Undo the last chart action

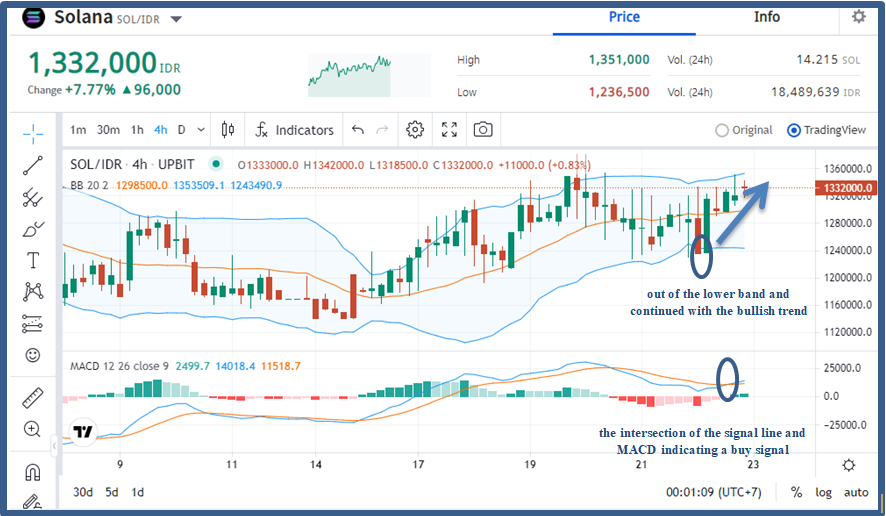[358, 130]
